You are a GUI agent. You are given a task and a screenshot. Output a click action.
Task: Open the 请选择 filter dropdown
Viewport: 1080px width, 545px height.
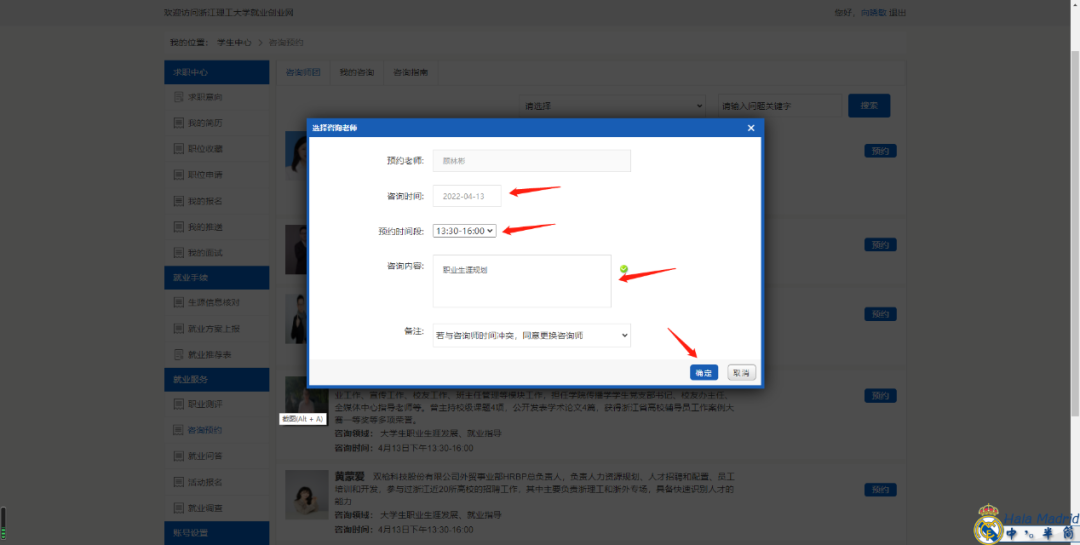tap(612, 106)
